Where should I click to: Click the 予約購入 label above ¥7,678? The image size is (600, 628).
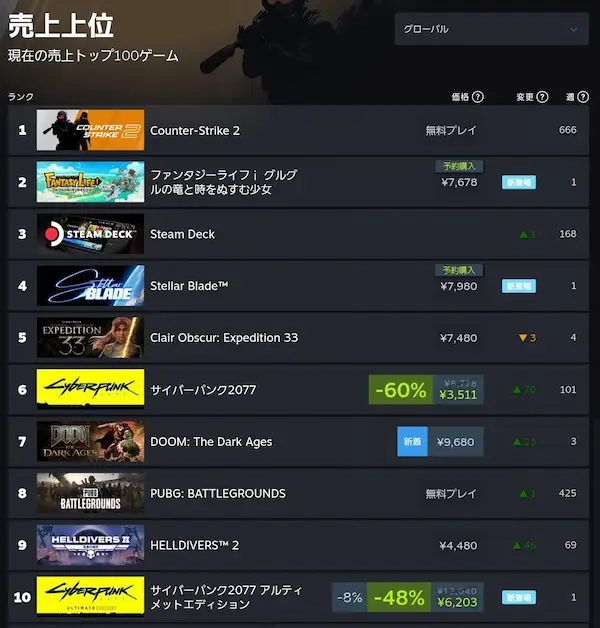tap(459, 166)
